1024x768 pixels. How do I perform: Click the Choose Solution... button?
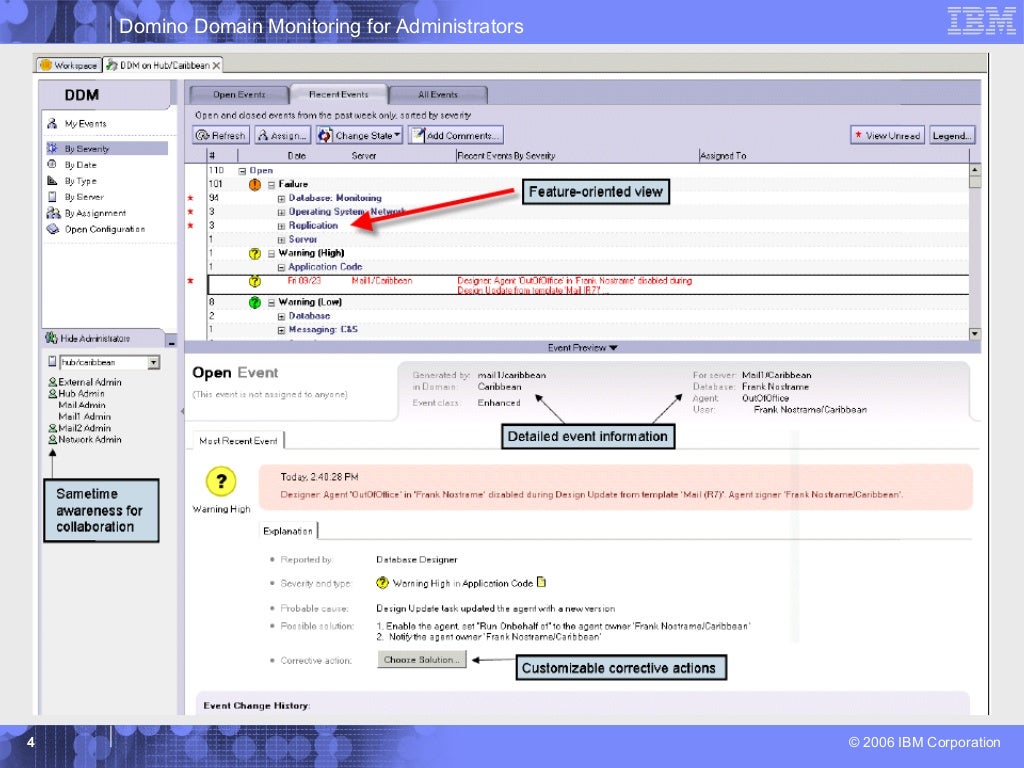pos(422,660)
